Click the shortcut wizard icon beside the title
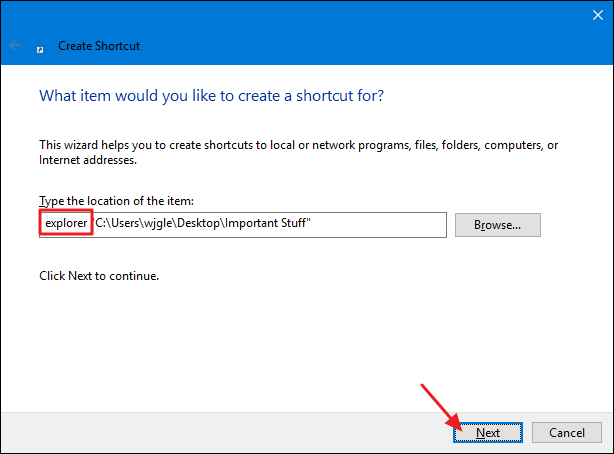 (40, 46)
